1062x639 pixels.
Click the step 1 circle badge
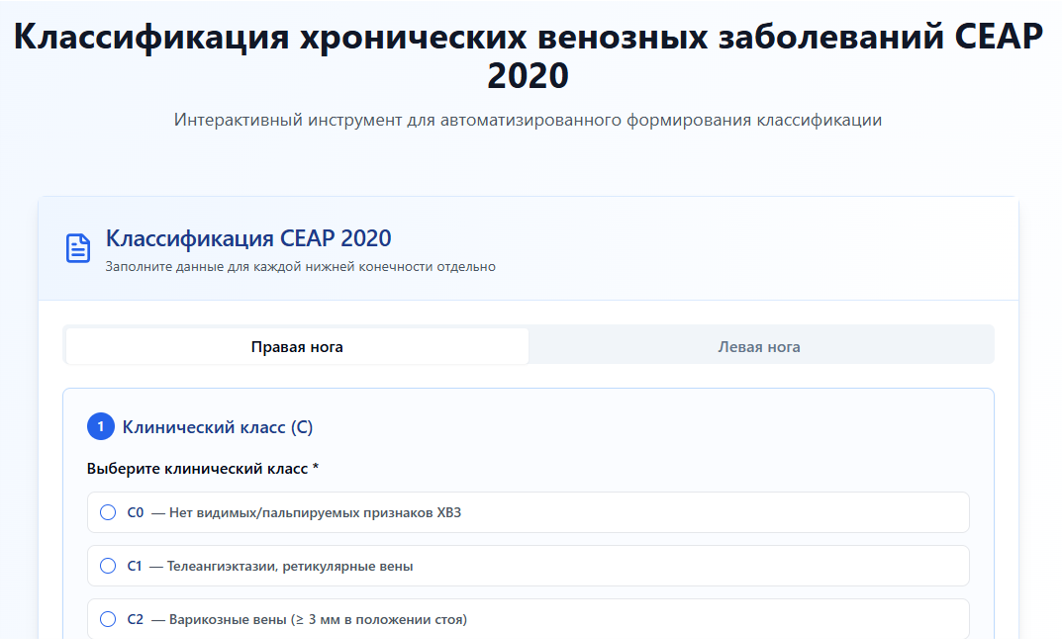[x=101, y=427]
